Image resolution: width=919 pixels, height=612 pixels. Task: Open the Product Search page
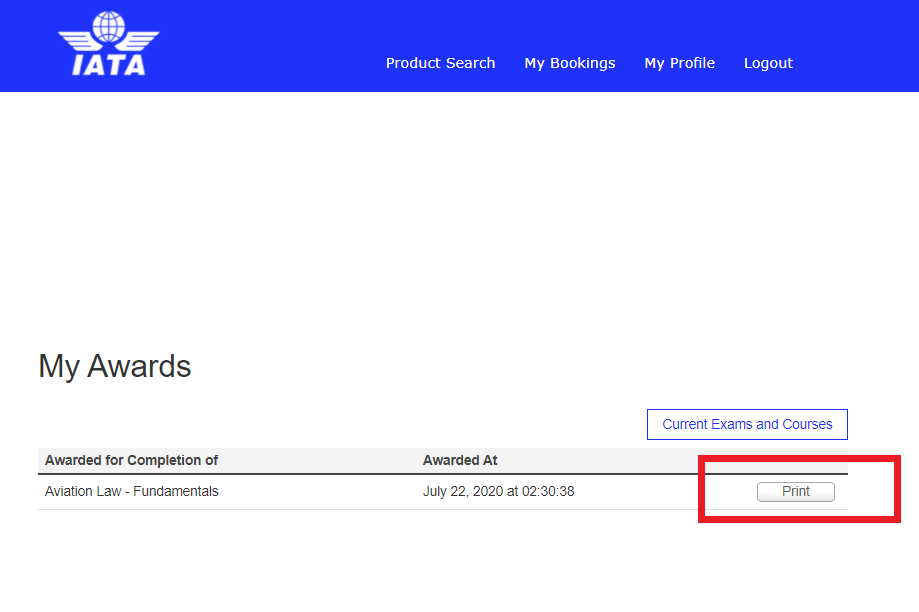pos(440,63)
